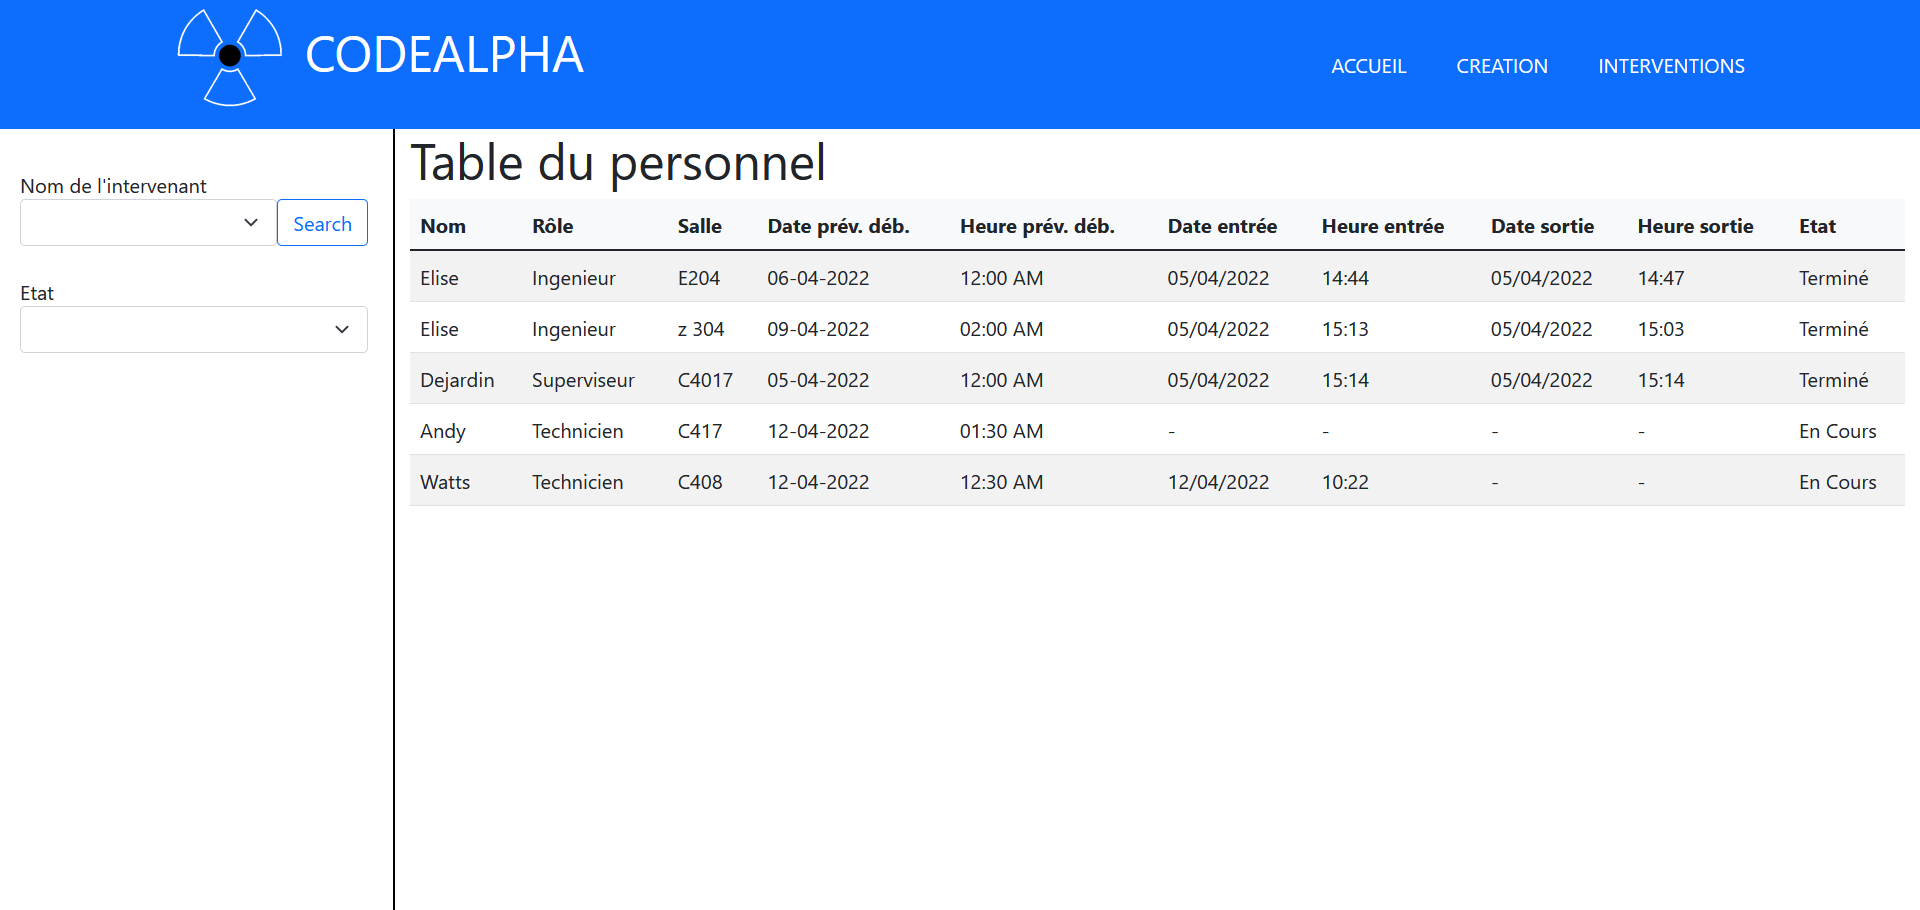The height and width of the screenshot is (910, 1920).
Task: Click Terminé in Dejardin's row
Action: (x=1833, y=380)
